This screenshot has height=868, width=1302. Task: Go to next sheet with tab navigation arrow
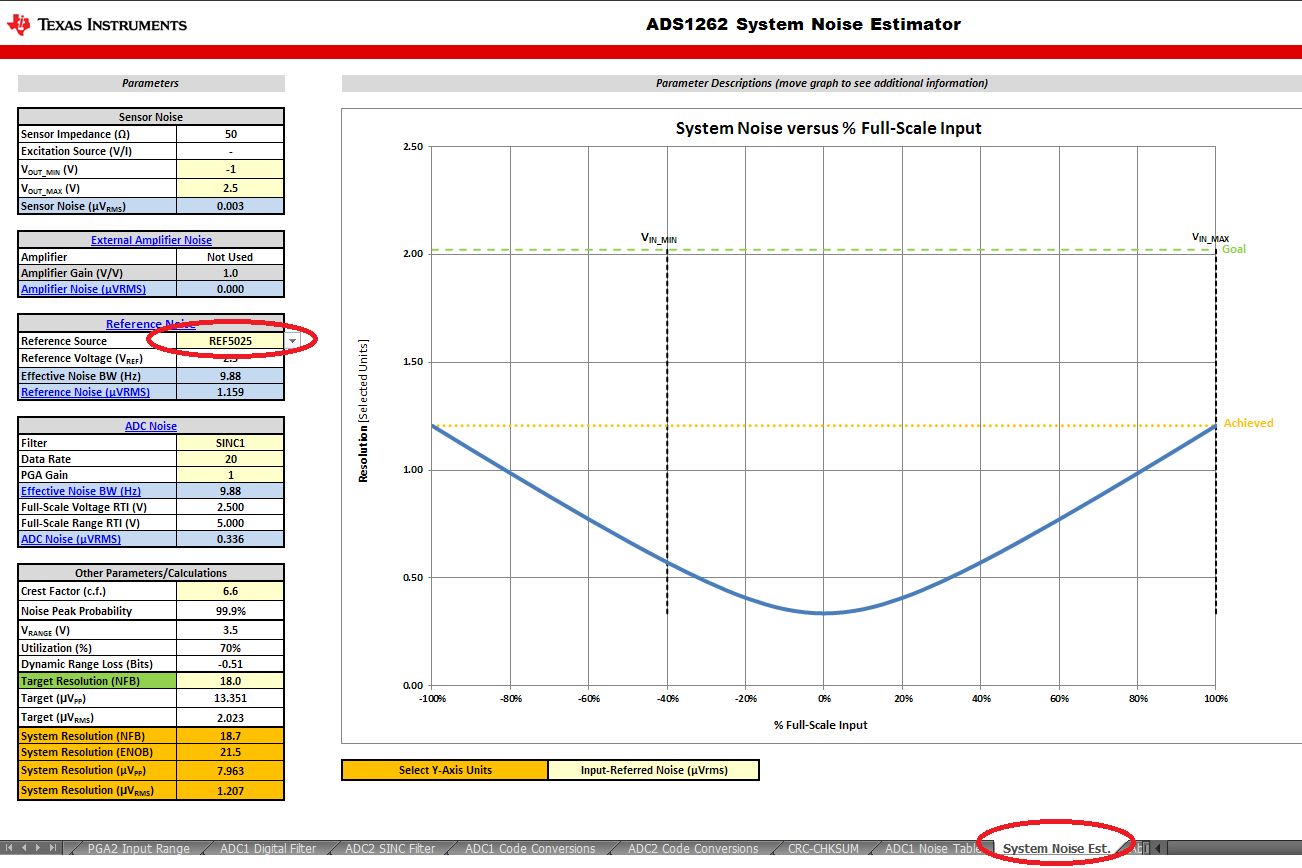(x=39, y=848)
